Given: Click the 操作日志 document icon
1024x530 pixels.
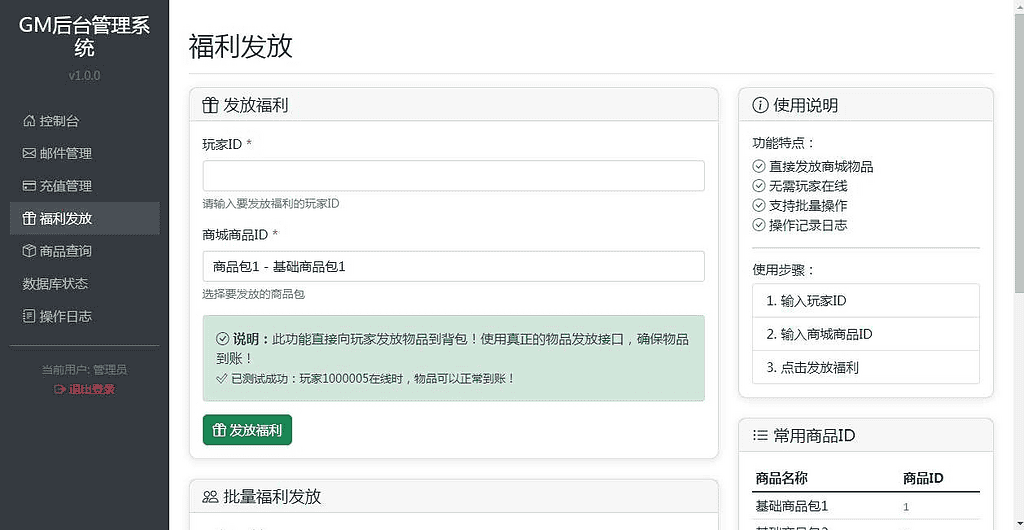Looking at the screenshot, I should 29,316.
